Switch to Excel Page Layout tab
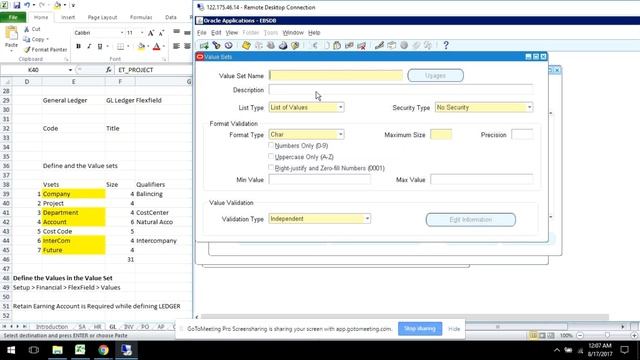This screenshot has height=360, width=640. [102, 17]
